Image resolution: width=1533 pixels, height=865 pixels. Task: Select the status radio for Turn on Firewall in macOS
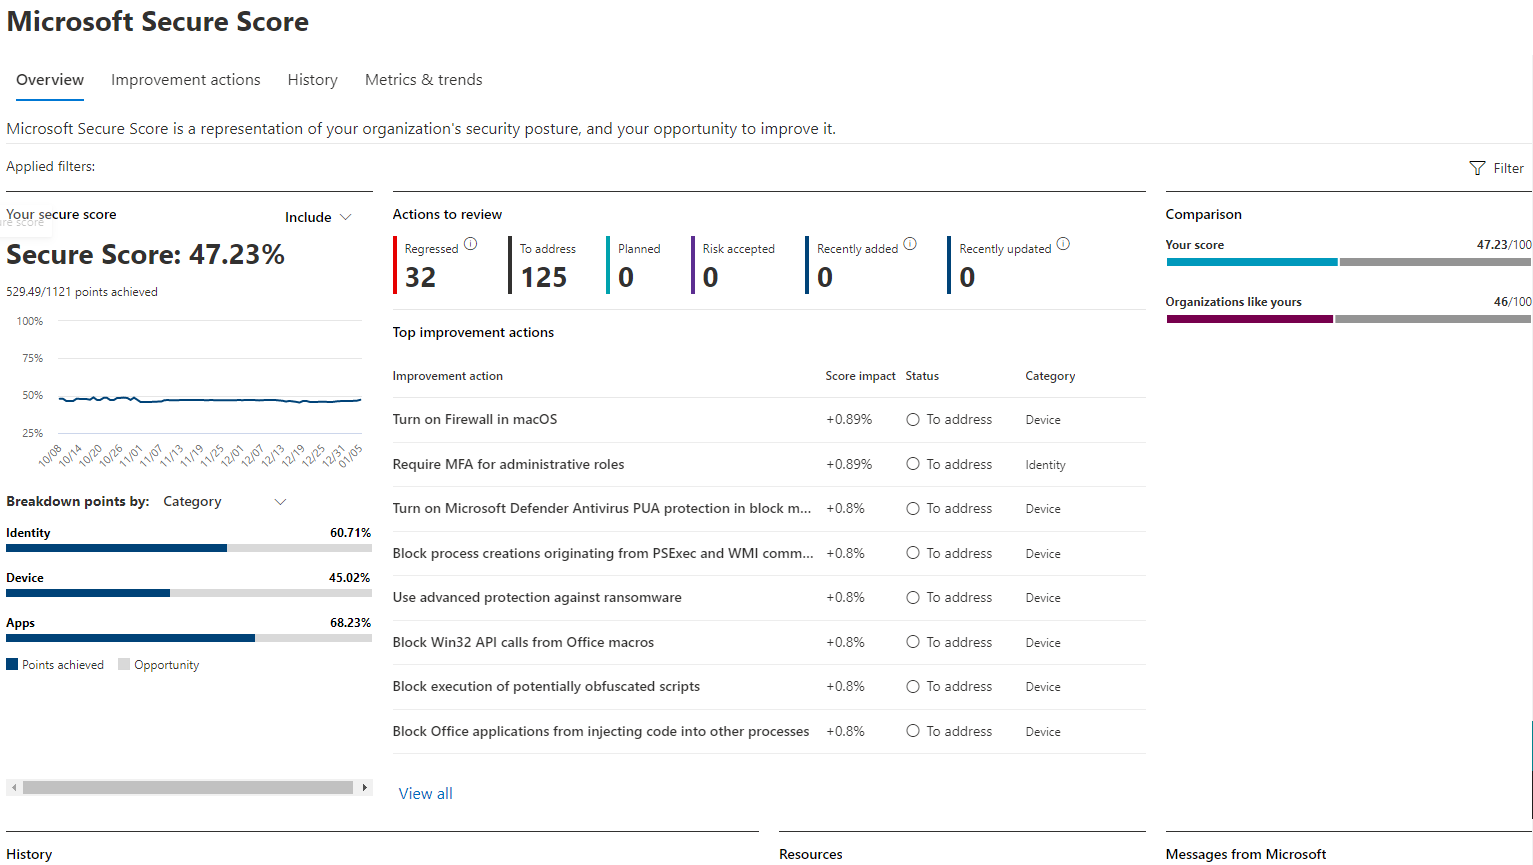point(912,419)
